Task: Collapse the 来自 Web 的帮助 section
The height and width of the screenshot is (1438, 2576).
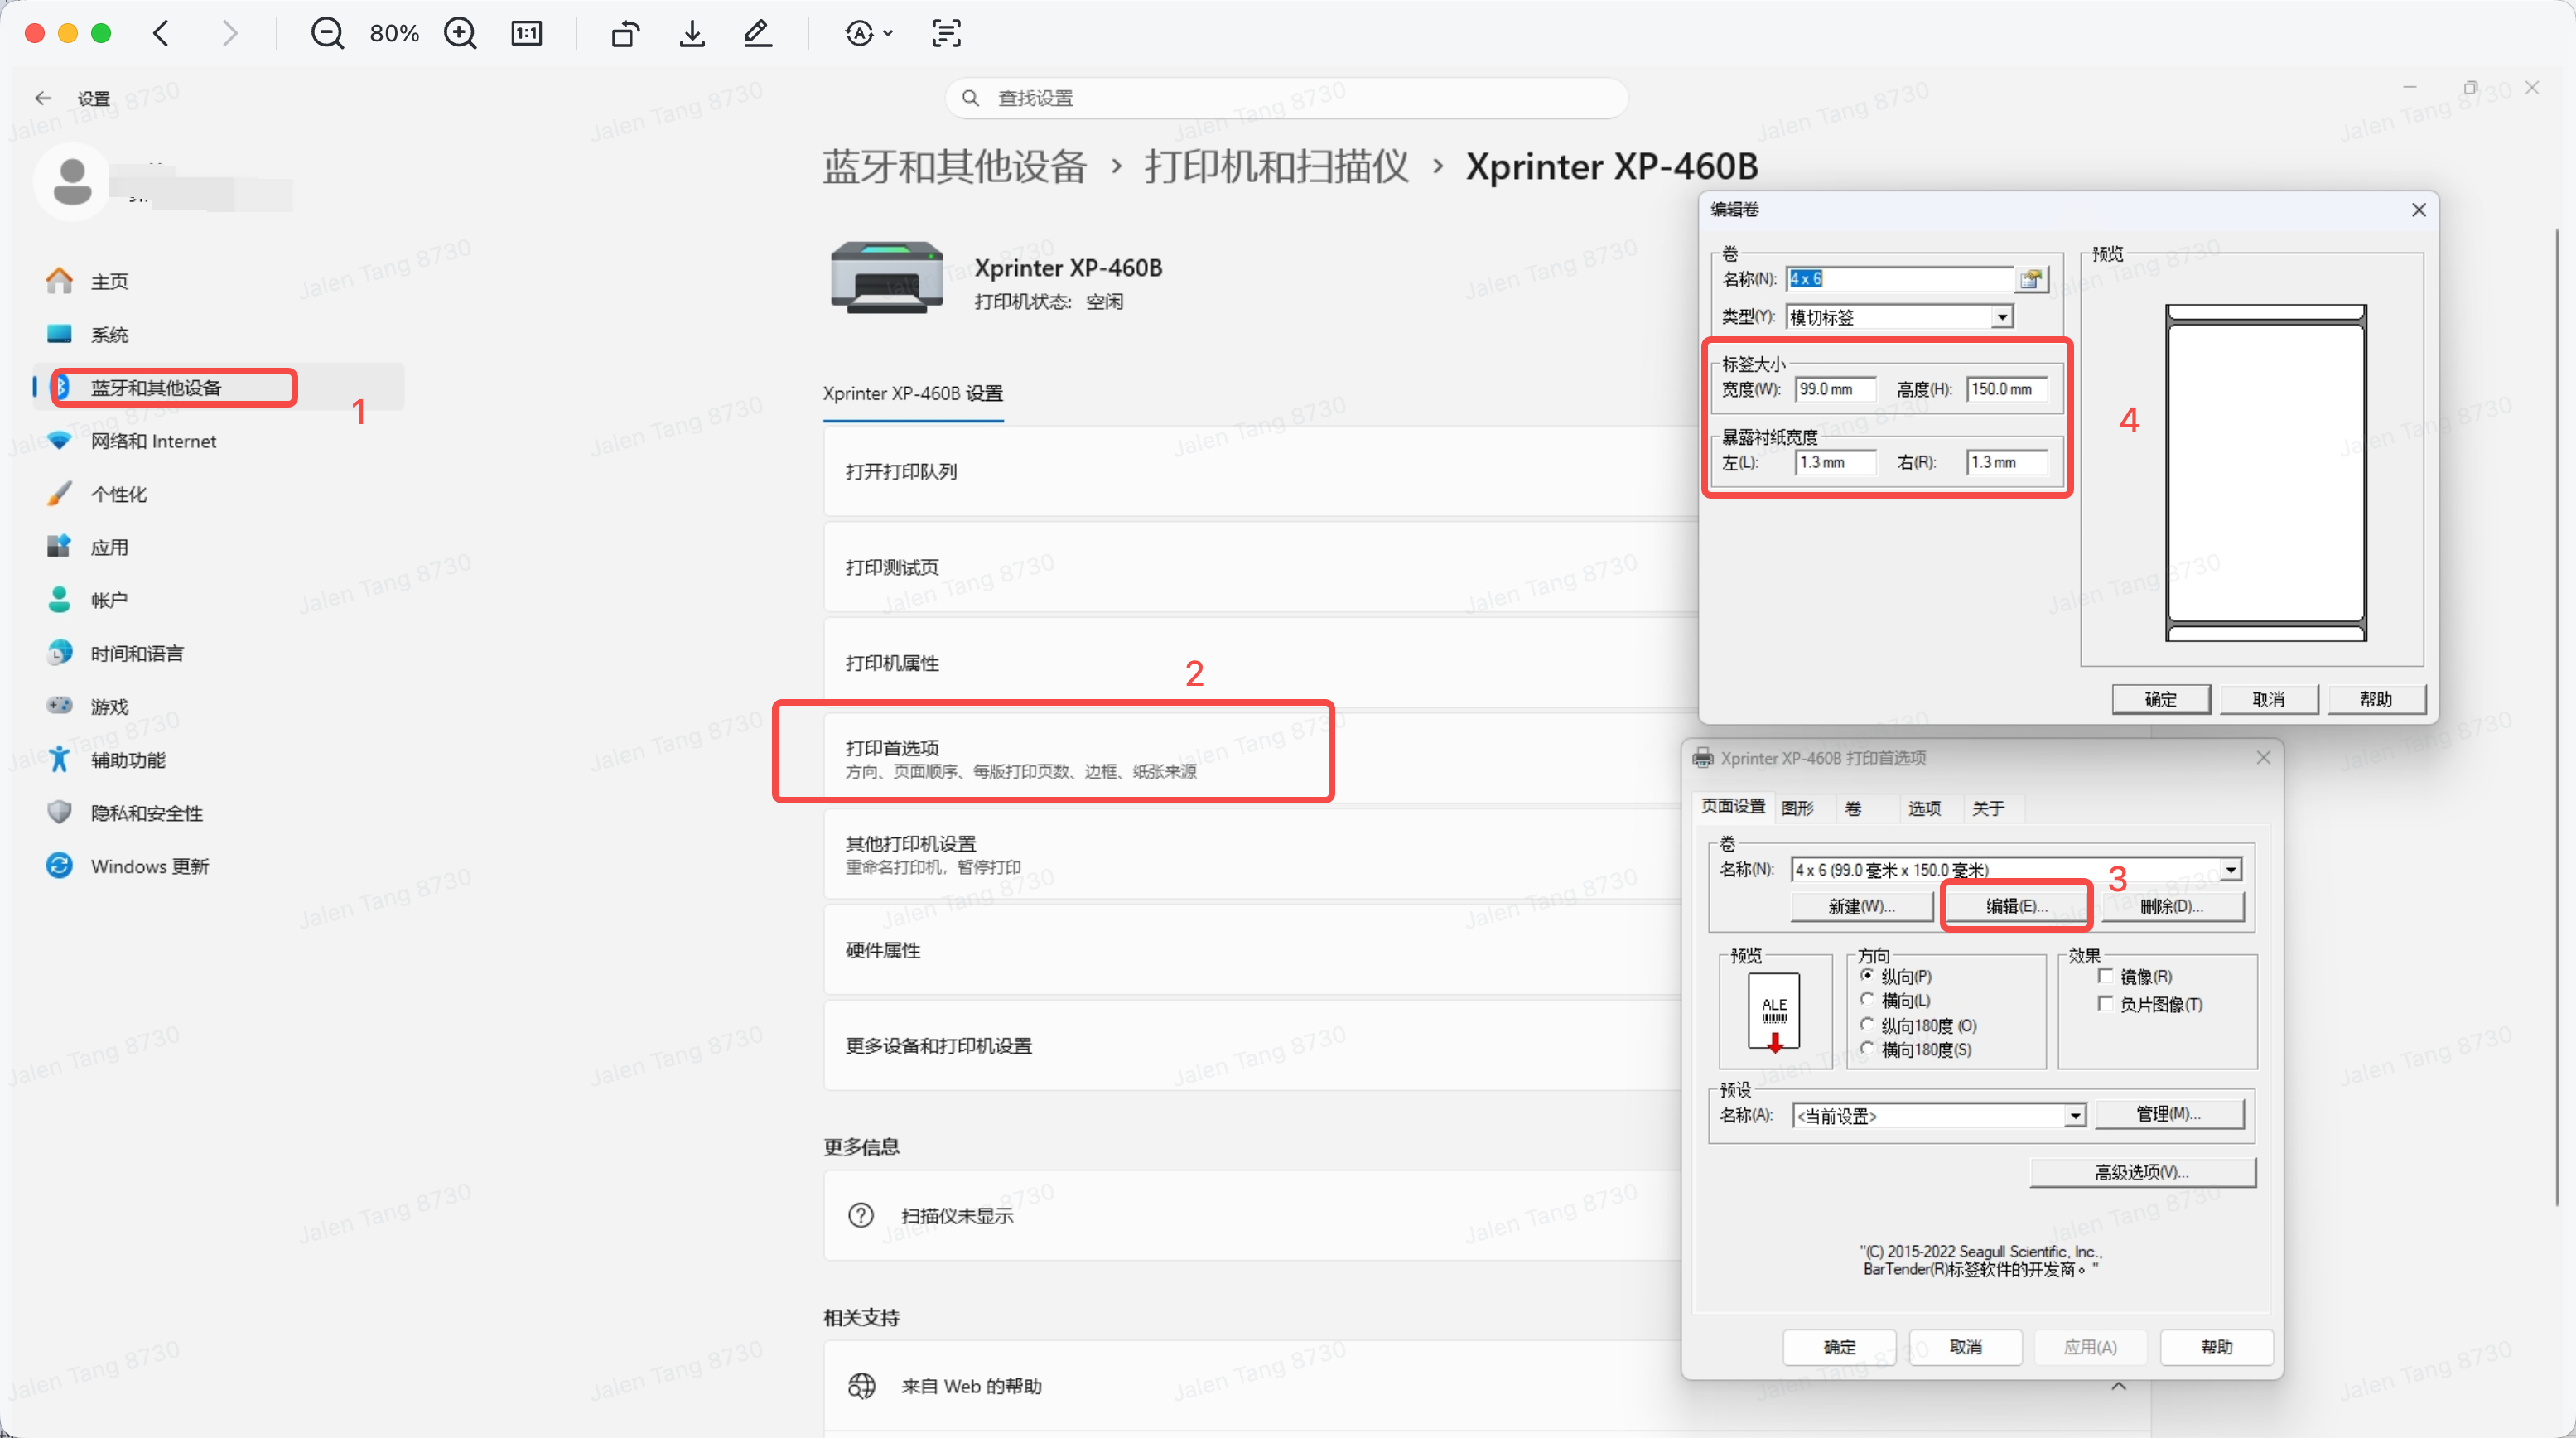Action: [2119, 1386]
